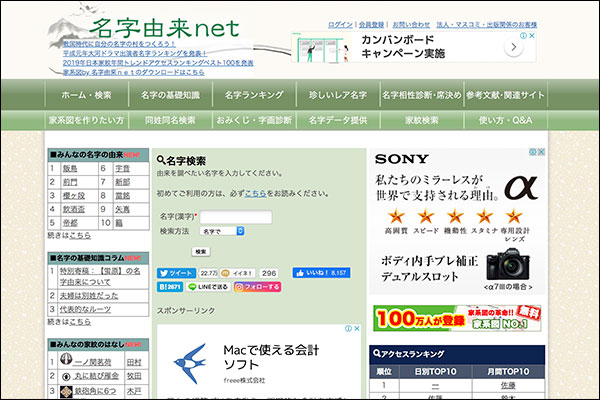Click the Facebook いいね! like button
The height and width of the screenshot is (400, 600).
[x=321, y=273]
